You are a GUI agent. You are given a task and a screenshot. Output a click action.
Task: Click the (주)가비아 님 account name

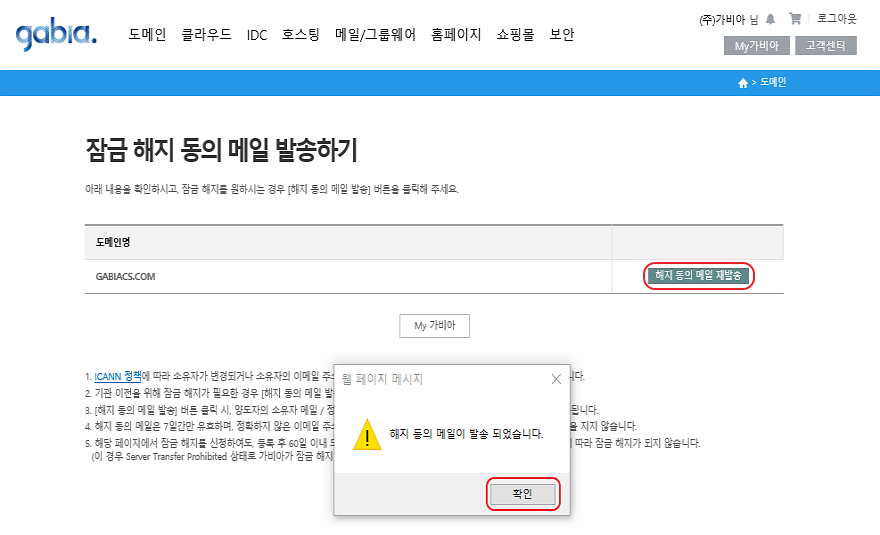[728, 20]
